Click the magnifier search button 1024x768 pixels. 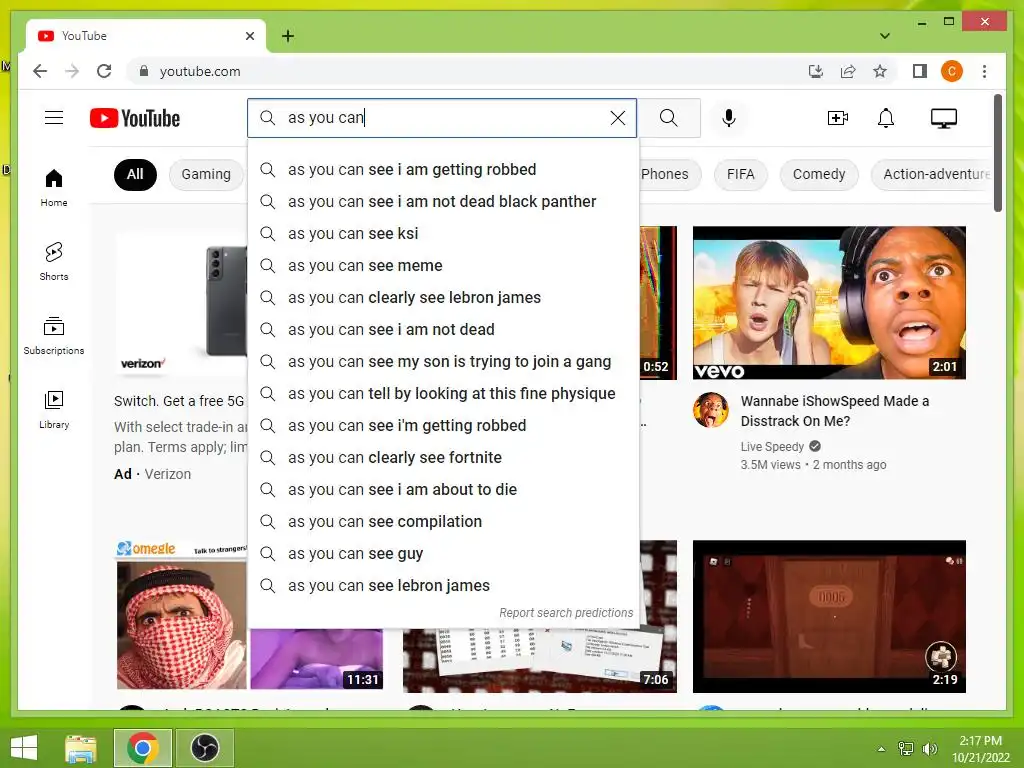[668, 118]
